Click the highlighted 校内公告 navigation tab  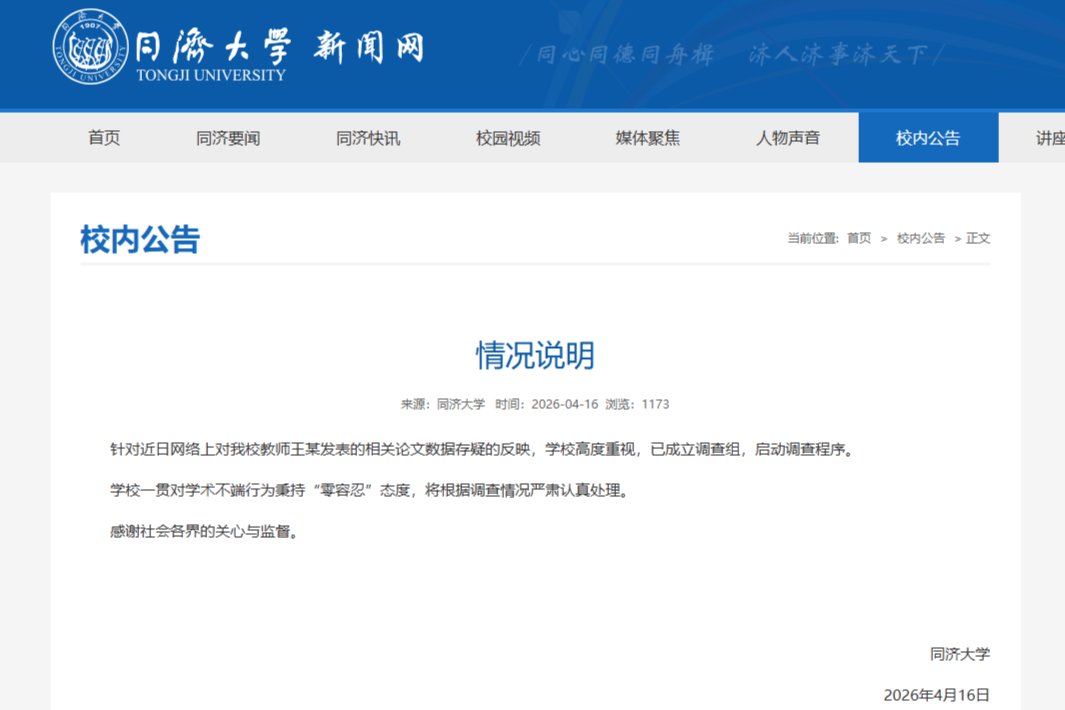pyautogui.click(x=928, y=138)
